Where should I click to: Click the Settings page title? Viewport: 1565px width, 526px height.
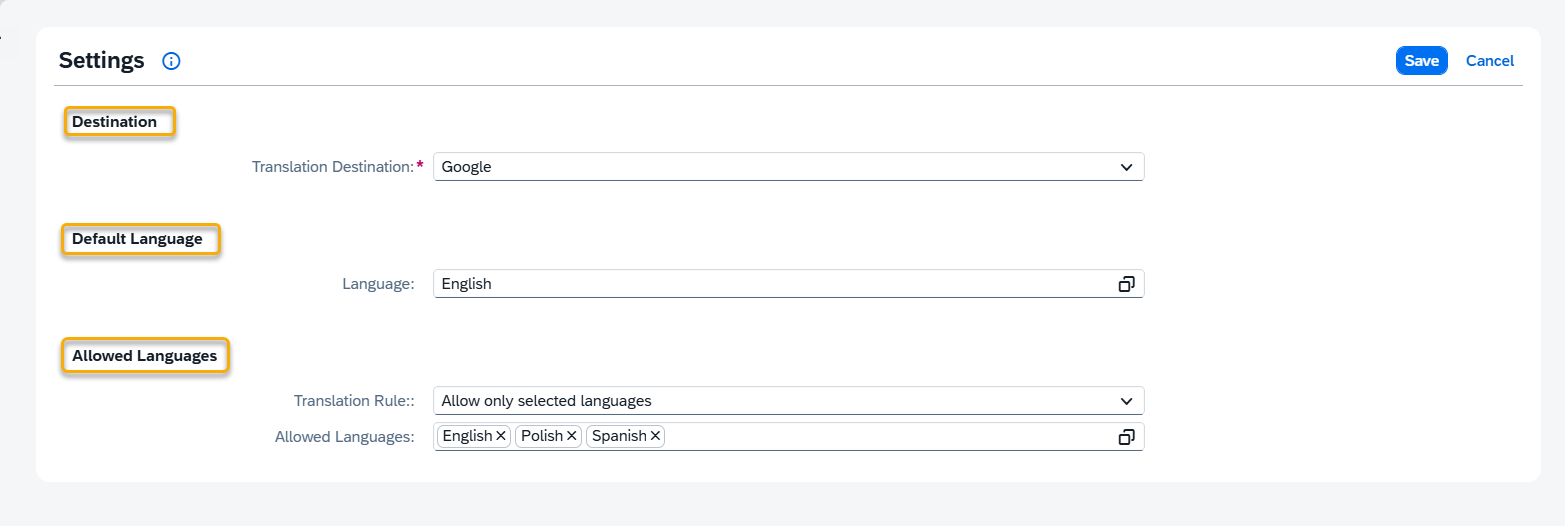(x=102, y=60)
